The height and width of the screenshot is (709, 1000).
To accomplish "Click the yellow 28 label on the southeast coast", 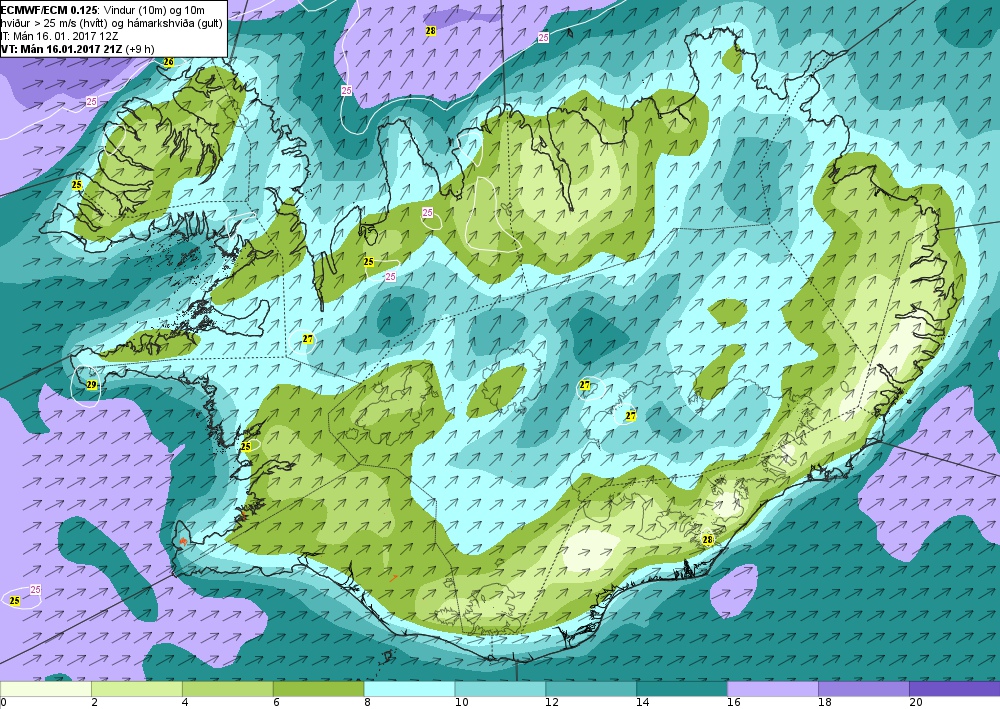I will (707, 539).
